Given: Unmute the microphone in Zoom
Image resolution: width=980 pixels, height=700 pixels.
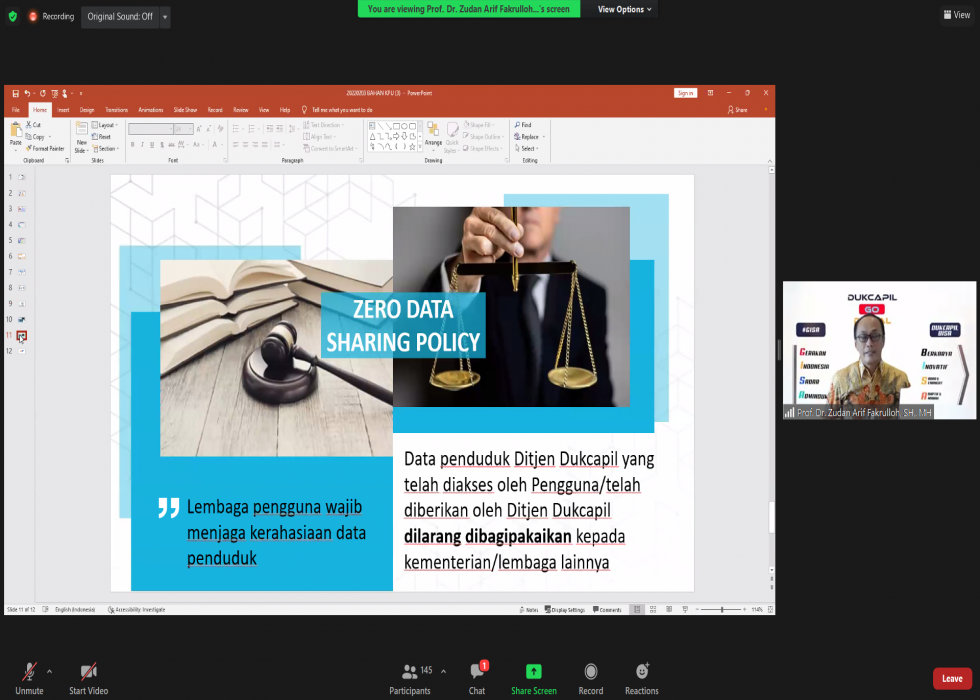Looking at the screenshot, I should [29, 672].
